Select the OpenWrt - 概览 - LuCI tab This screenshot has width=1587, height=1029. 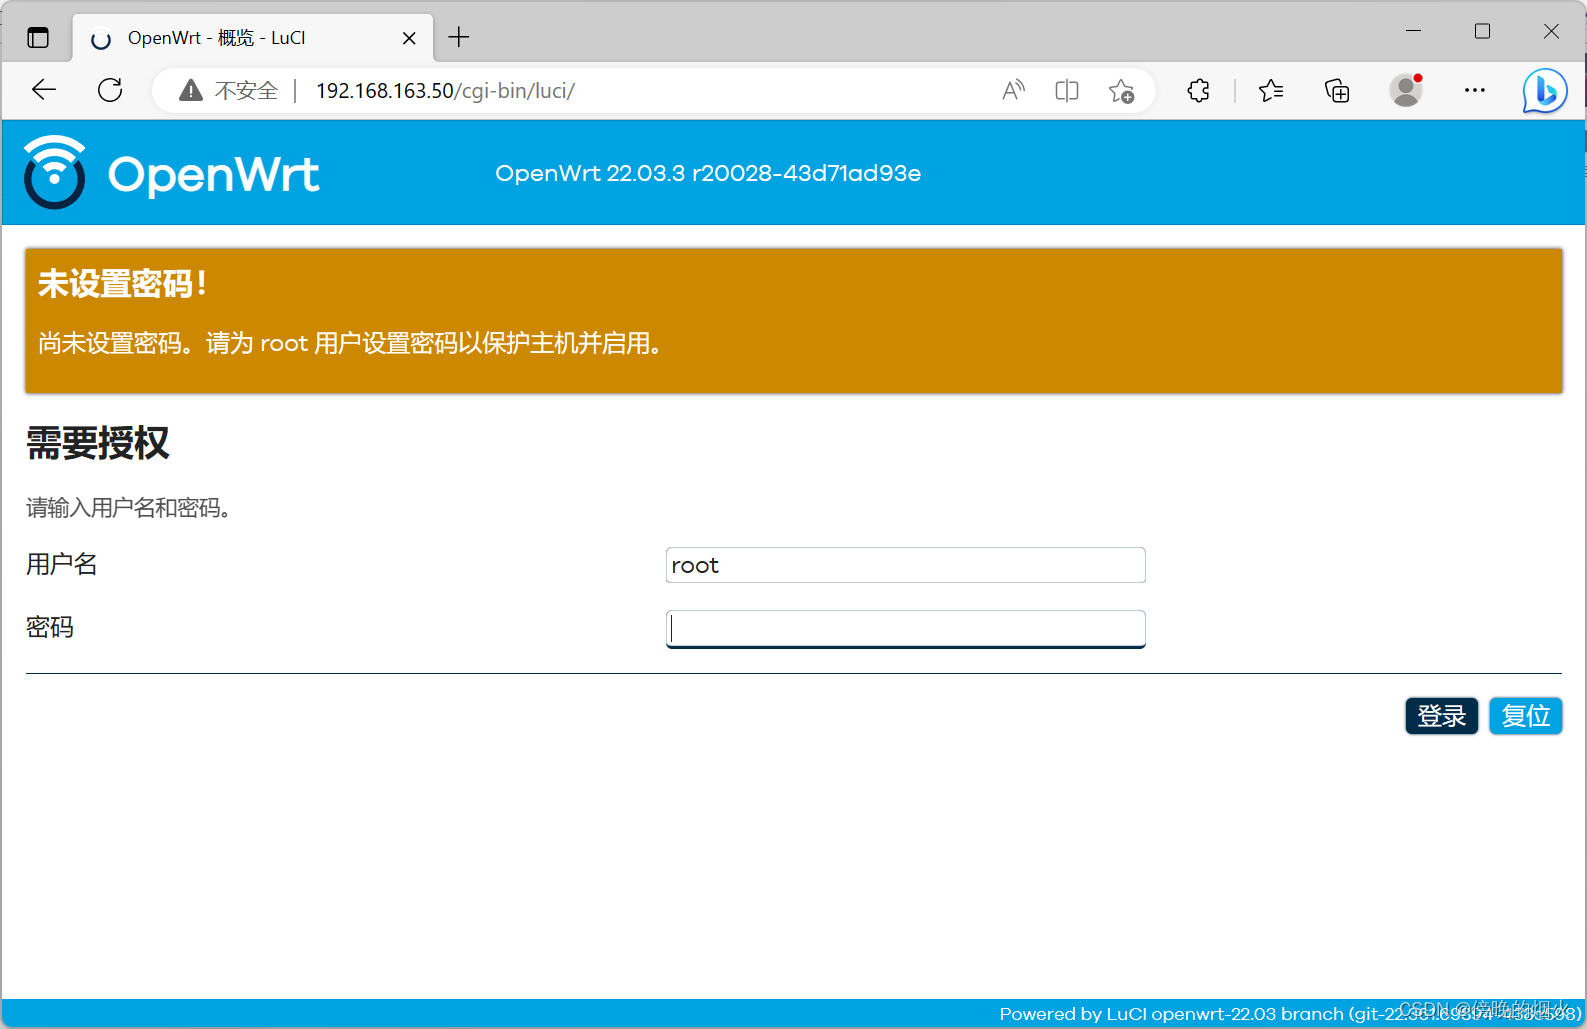(254, 38)
